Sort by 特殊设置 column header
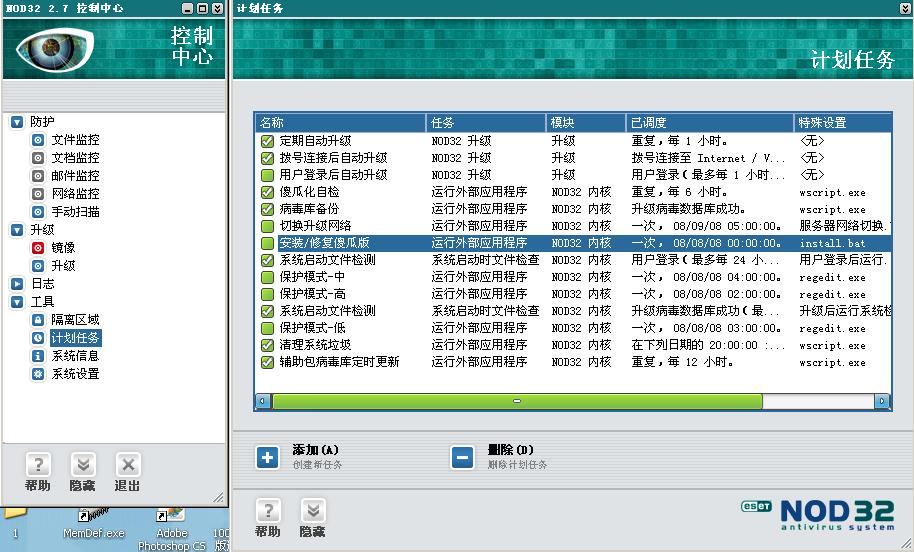The height and width of the screenshot is (552, 914). click(843, 122)
